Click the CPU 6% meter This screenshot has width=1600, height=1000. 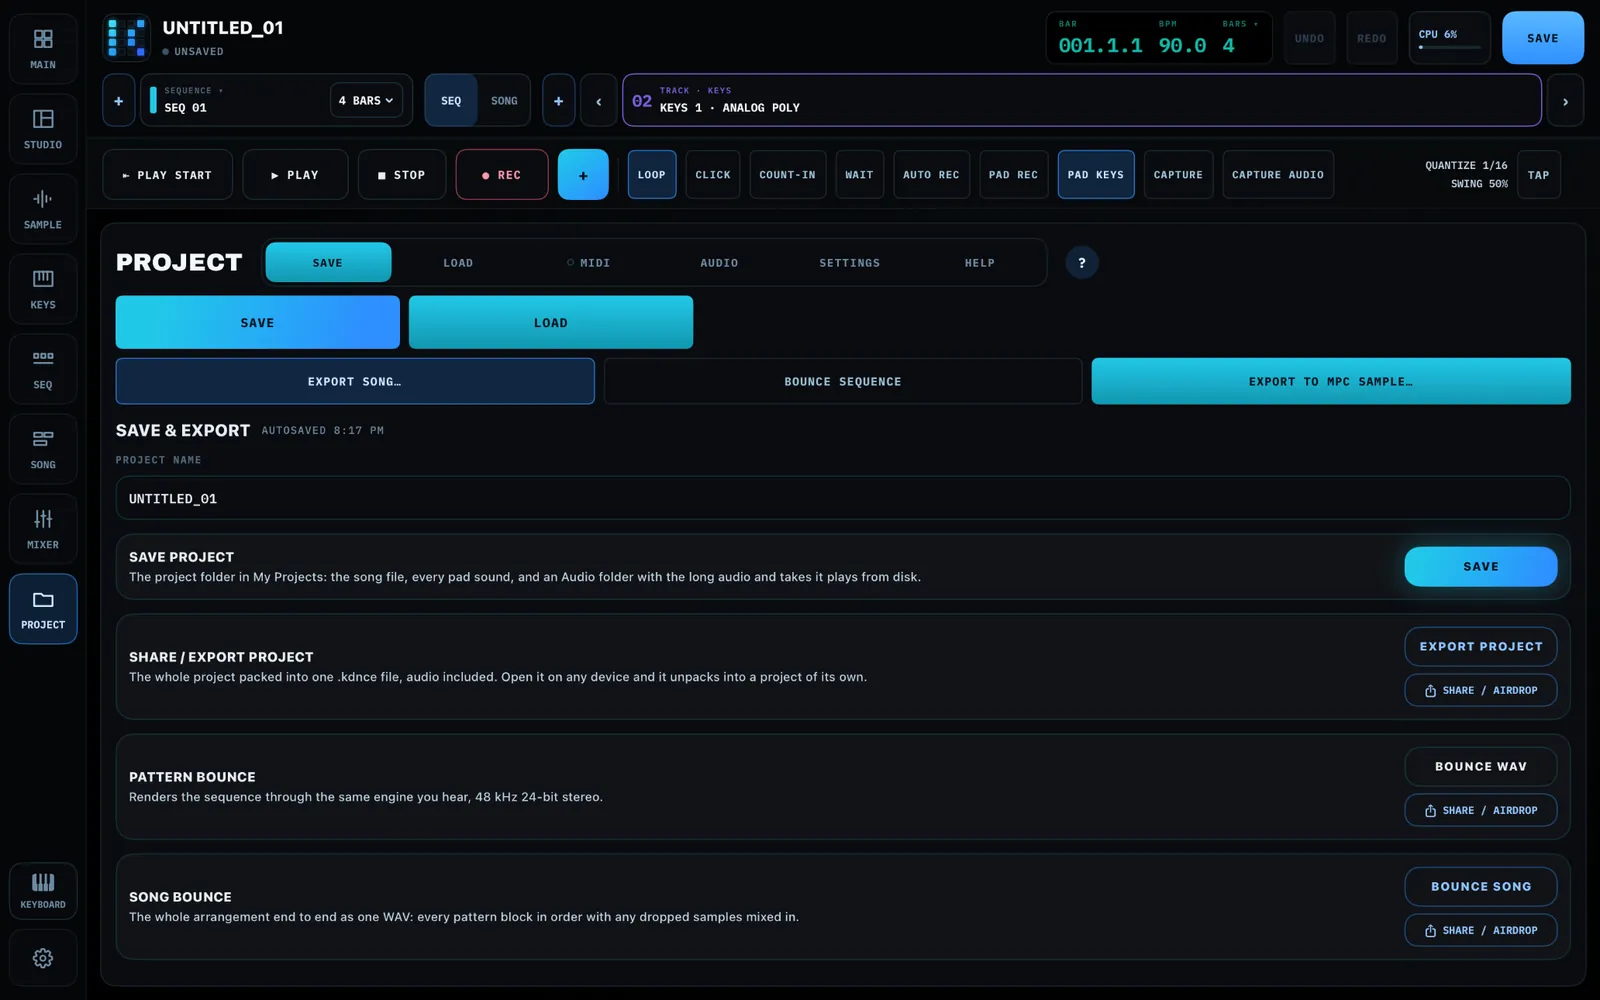1450,38
